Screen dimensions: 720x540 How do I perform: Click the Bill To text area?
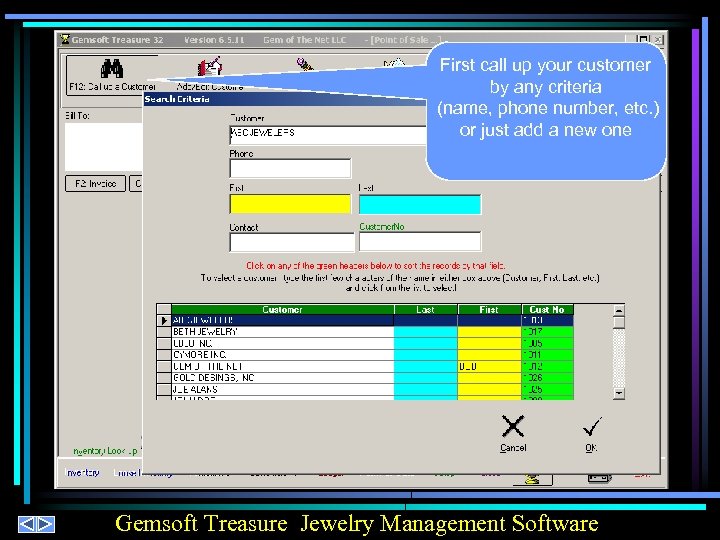click(x=104, y=147)
